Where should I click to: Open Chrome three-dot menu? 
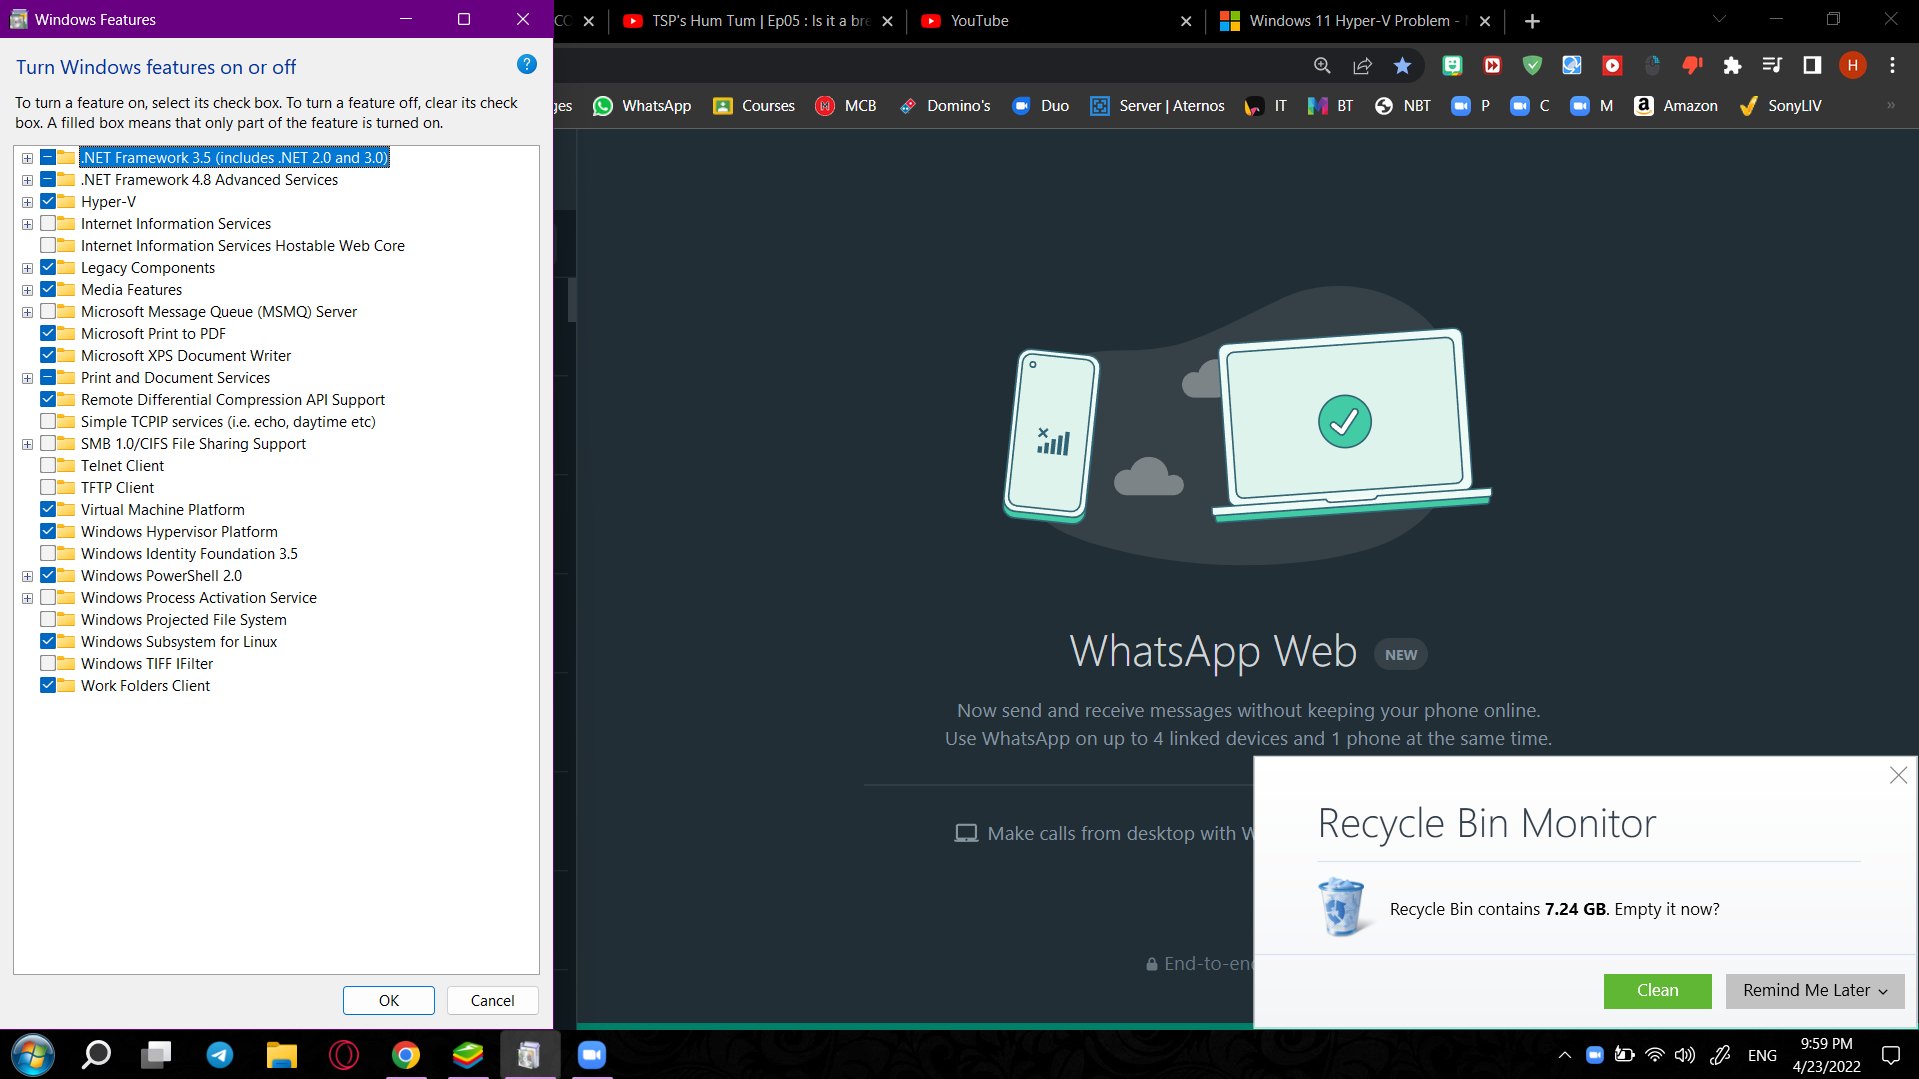1892,66
